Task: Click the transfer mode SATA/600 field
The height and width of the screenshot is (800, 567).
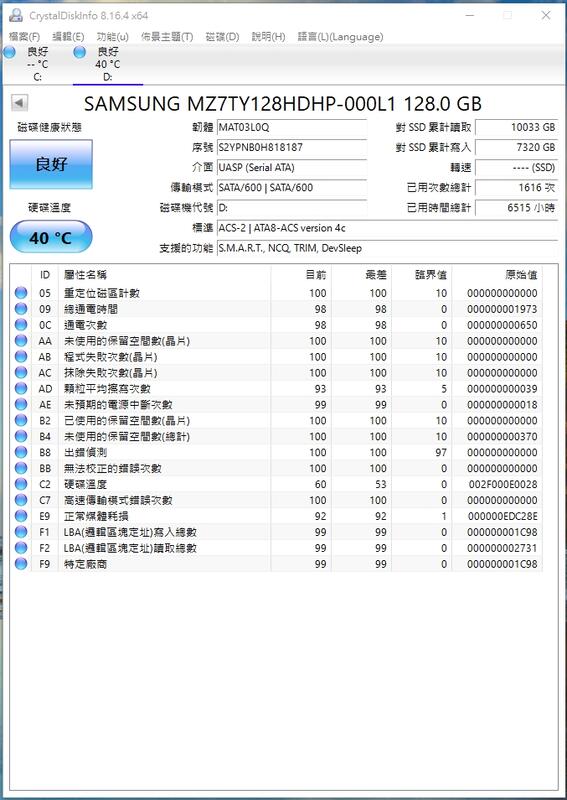Action: 292,187
